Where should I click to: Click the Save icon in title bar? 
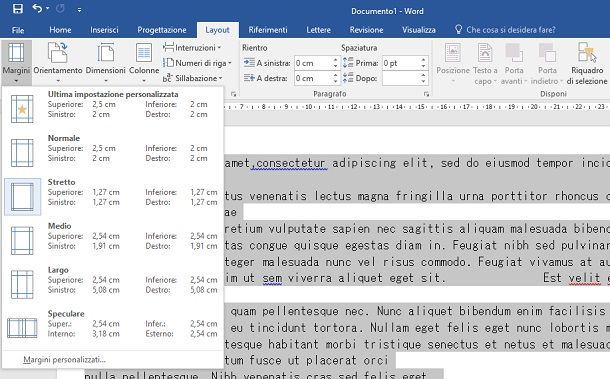[18, 8]
